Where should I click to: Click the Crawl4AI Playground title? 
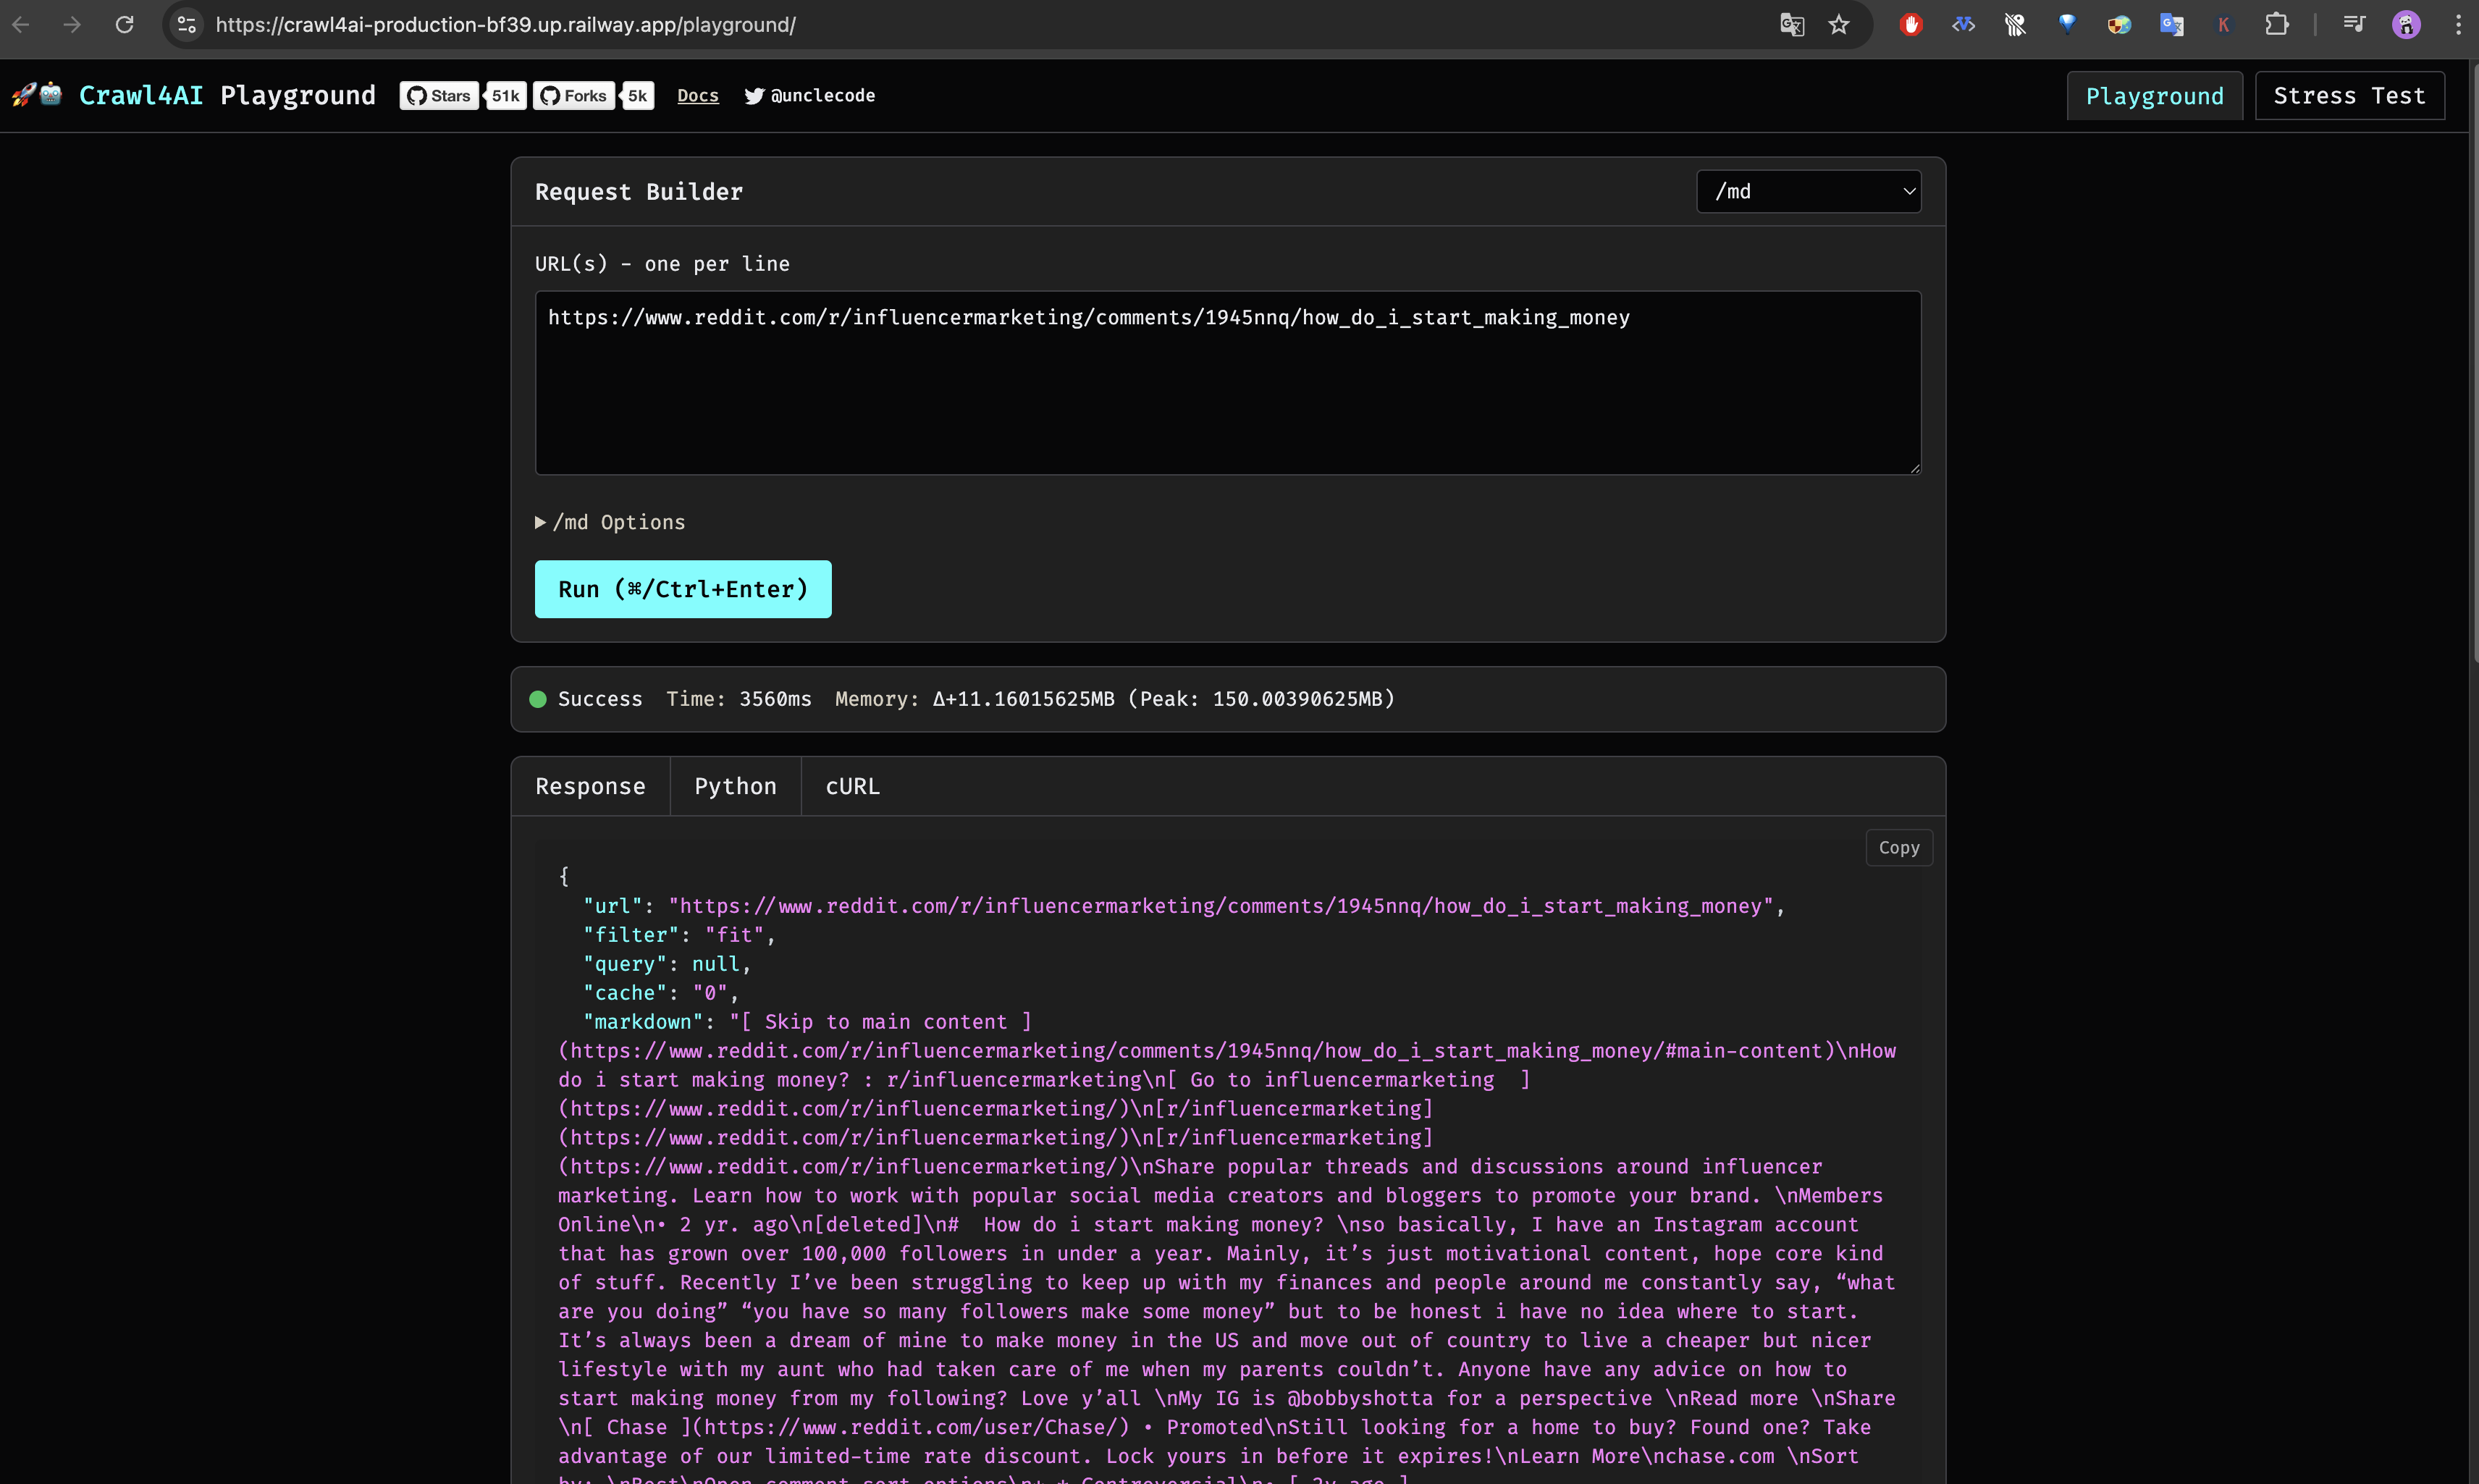pos(227,95)
